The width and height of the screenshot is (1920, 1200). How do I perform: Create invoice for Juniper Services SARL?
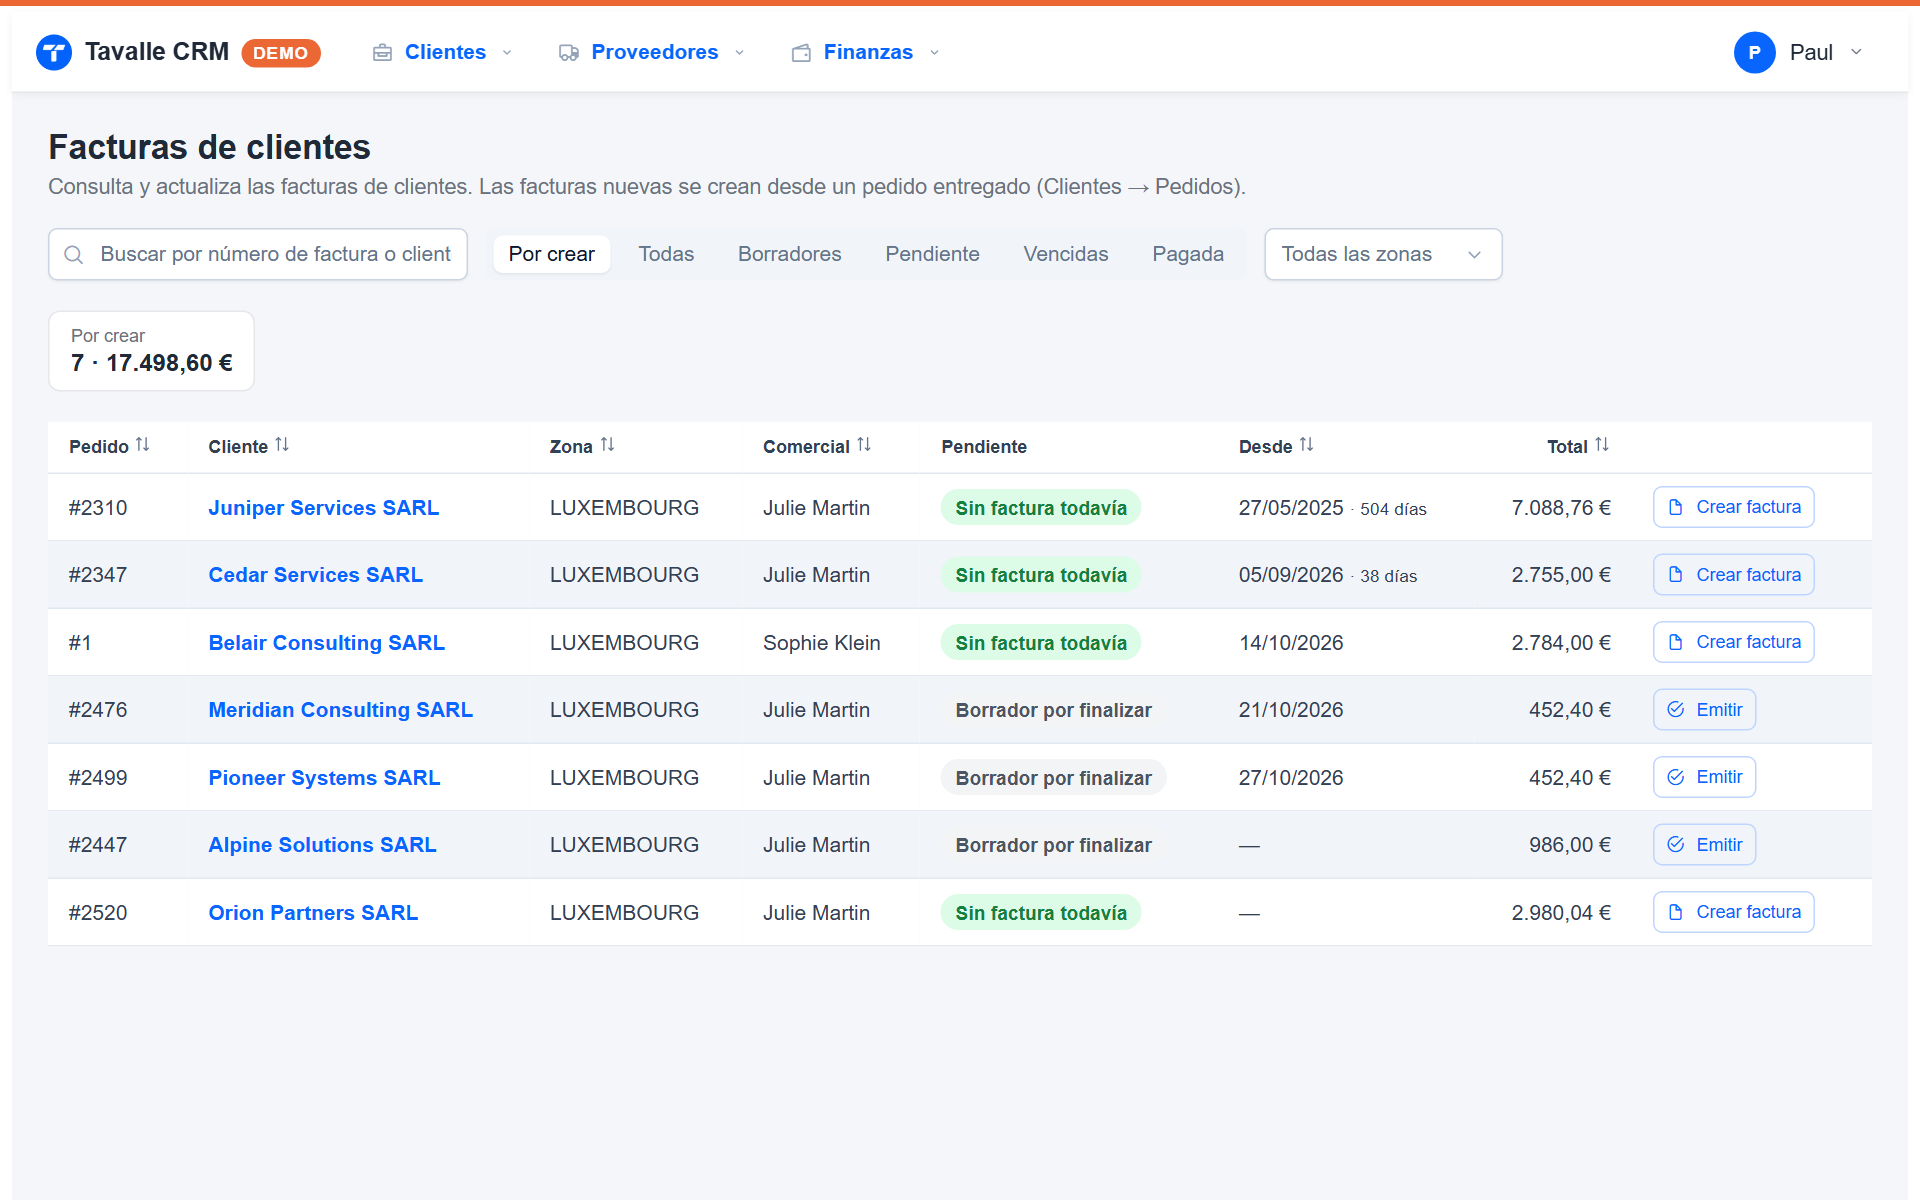[1733, 507]
